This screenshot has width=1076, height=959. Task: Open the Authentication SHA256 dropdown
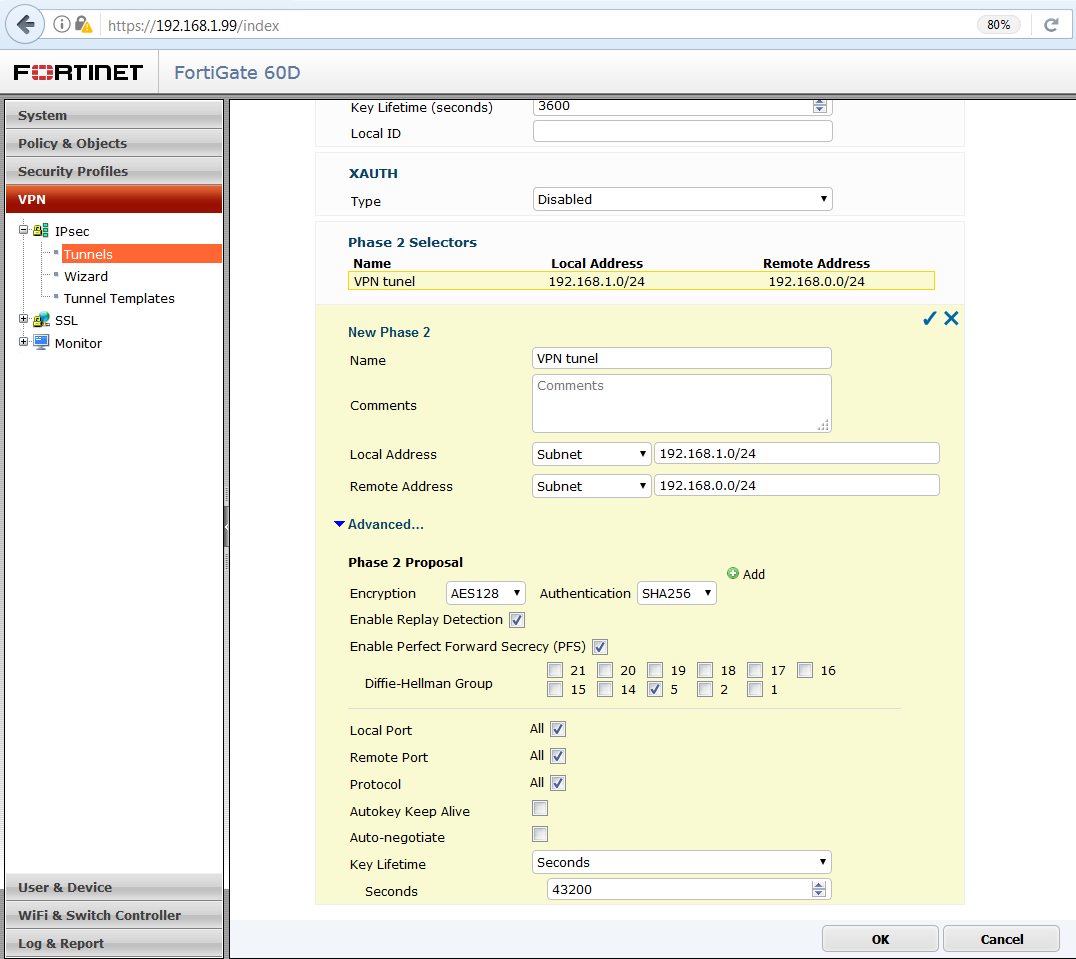click(677, 593)
